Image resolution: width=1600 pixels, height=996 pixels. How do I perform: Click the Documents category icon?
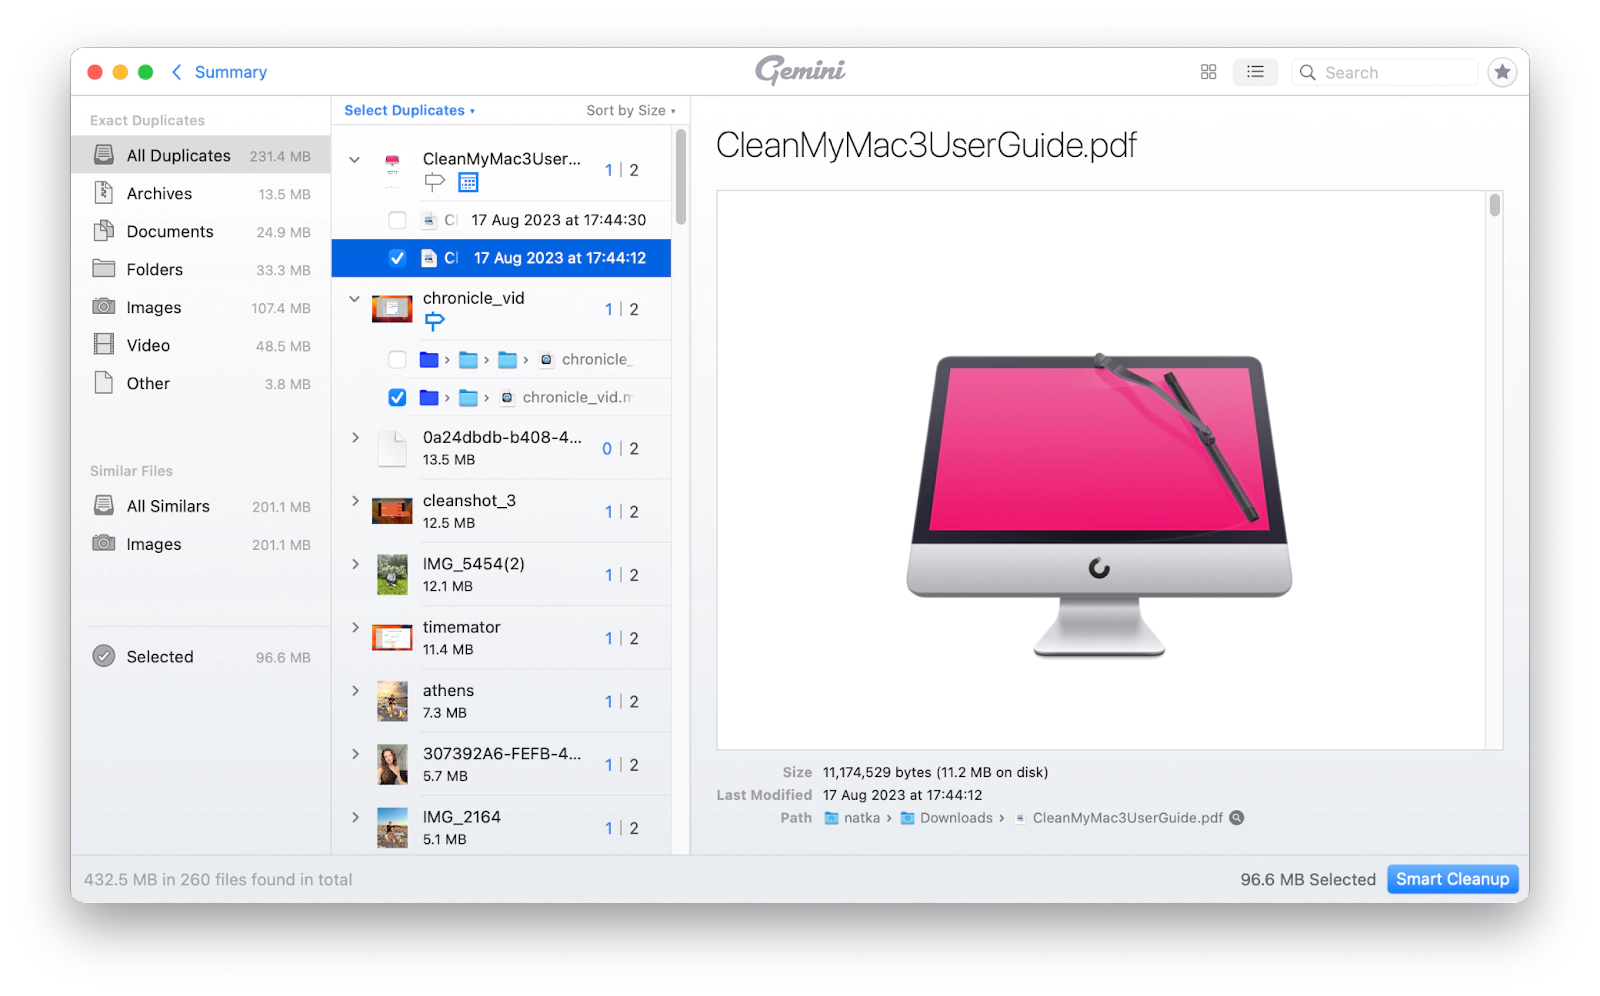tap(104, 231)
